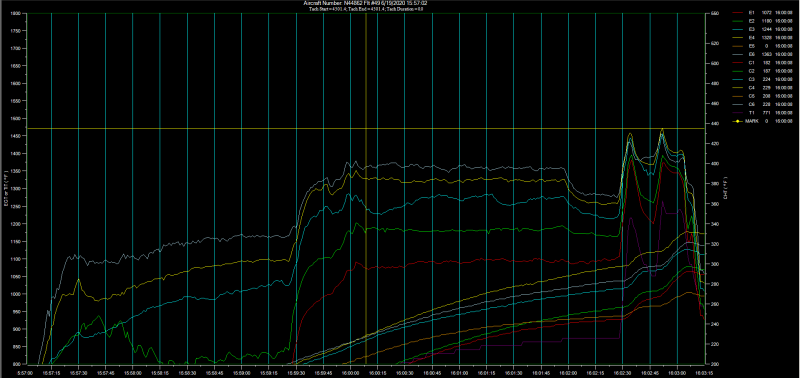
Task: Select the C5 orange line swatch in legend
Action: (x=738, y=96)
